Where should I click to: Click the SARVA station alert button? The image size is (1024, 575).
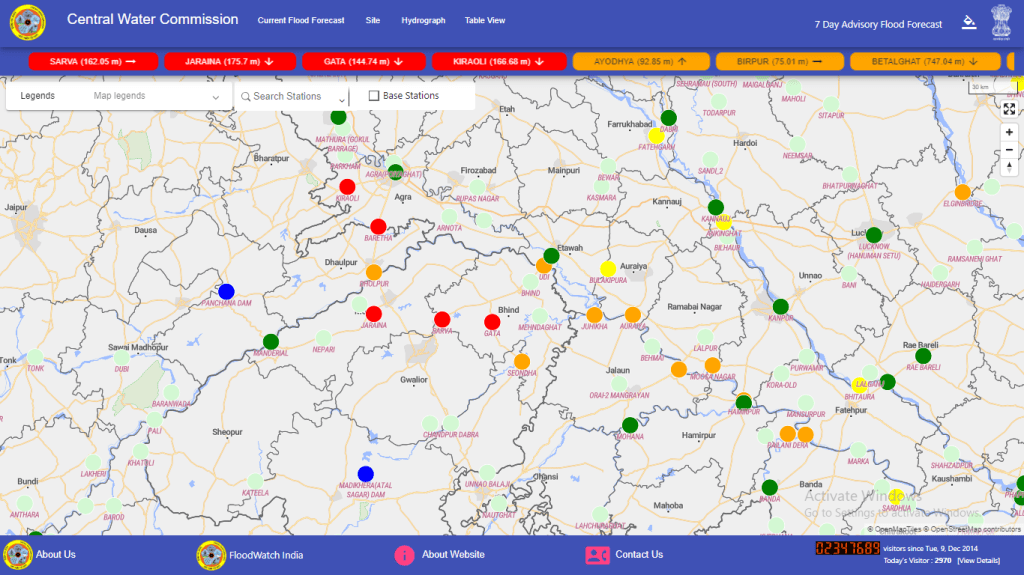coord(91,61)
